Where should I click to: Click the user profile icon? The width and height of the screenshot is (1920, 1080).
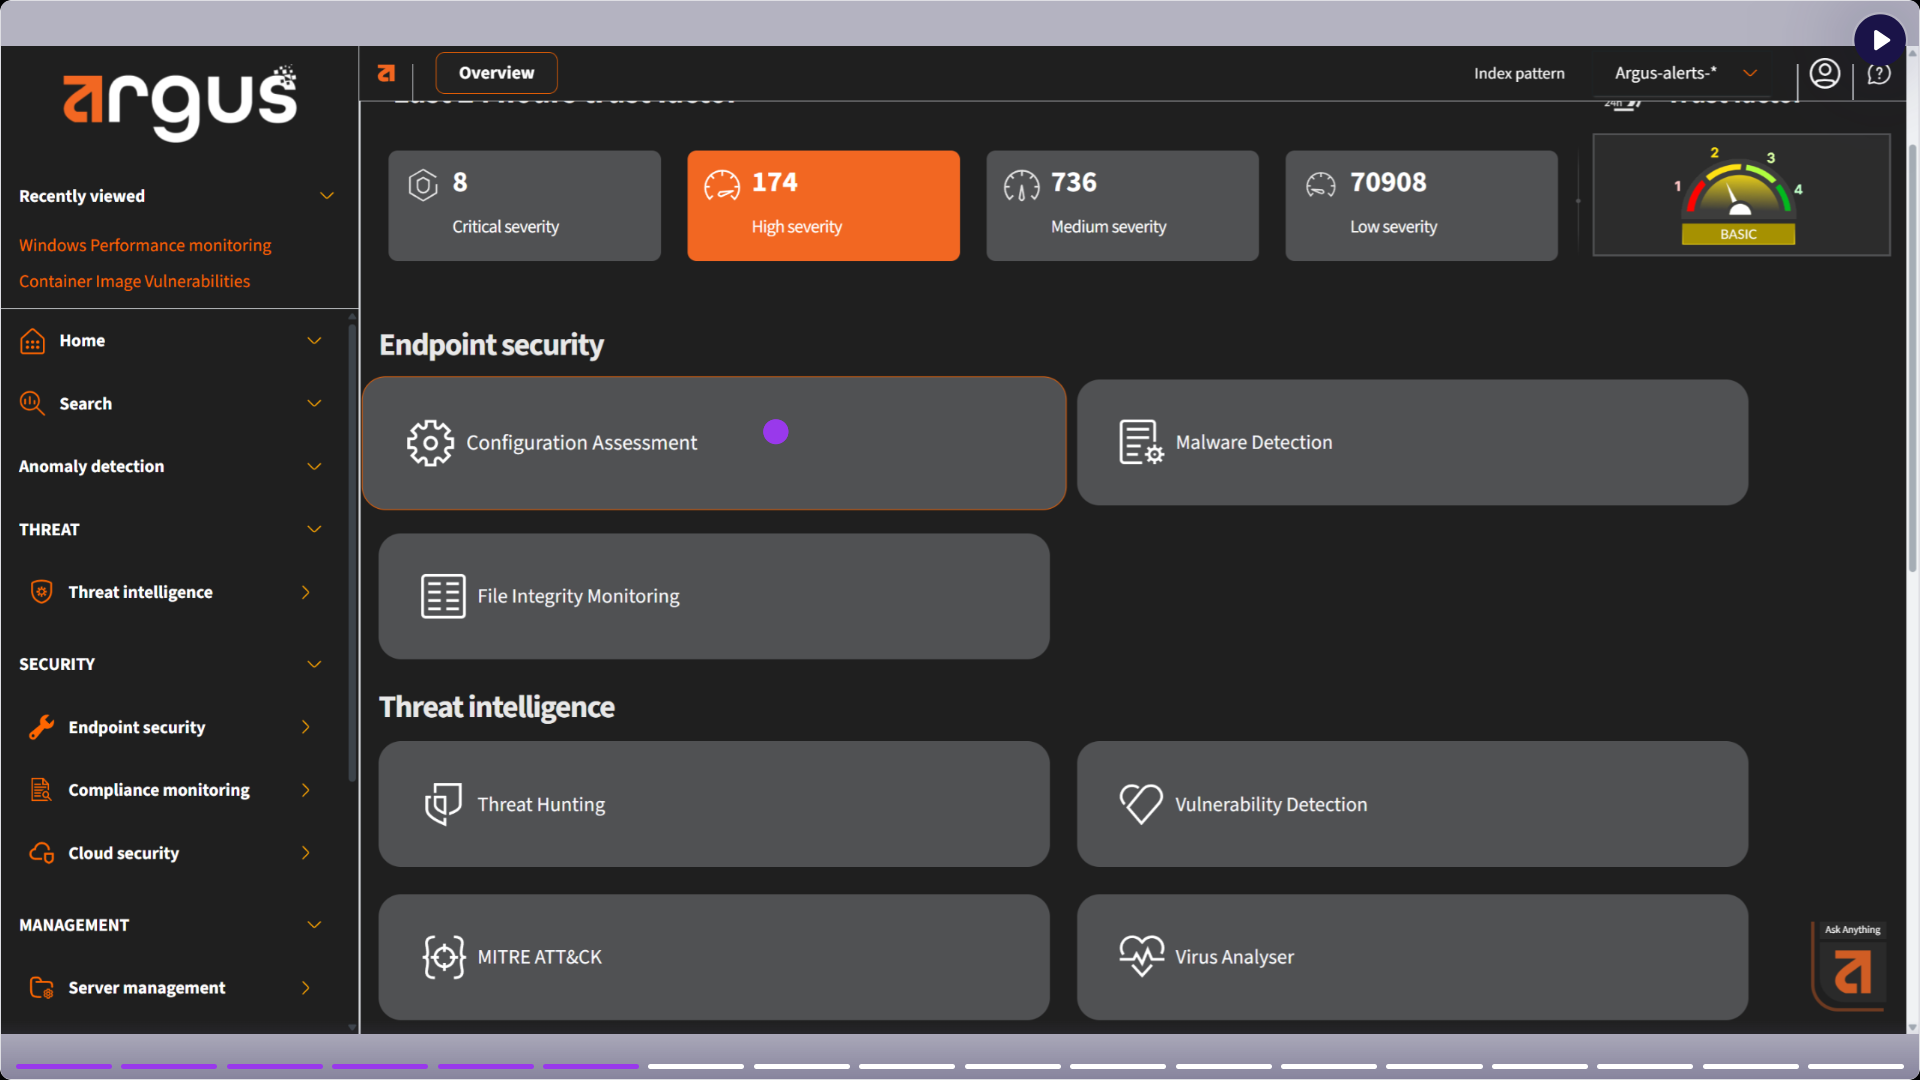coord(1824,74)
